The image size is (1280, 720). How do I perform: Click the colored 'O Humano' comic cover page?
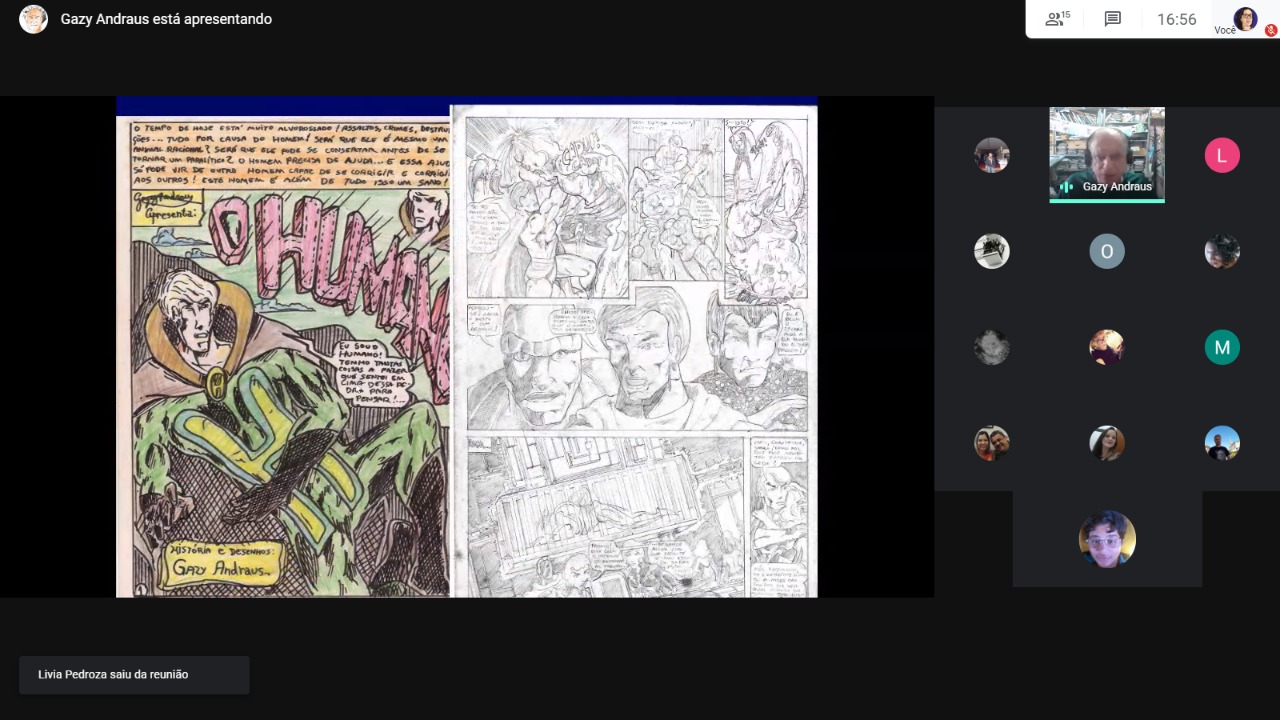(284, 350)
